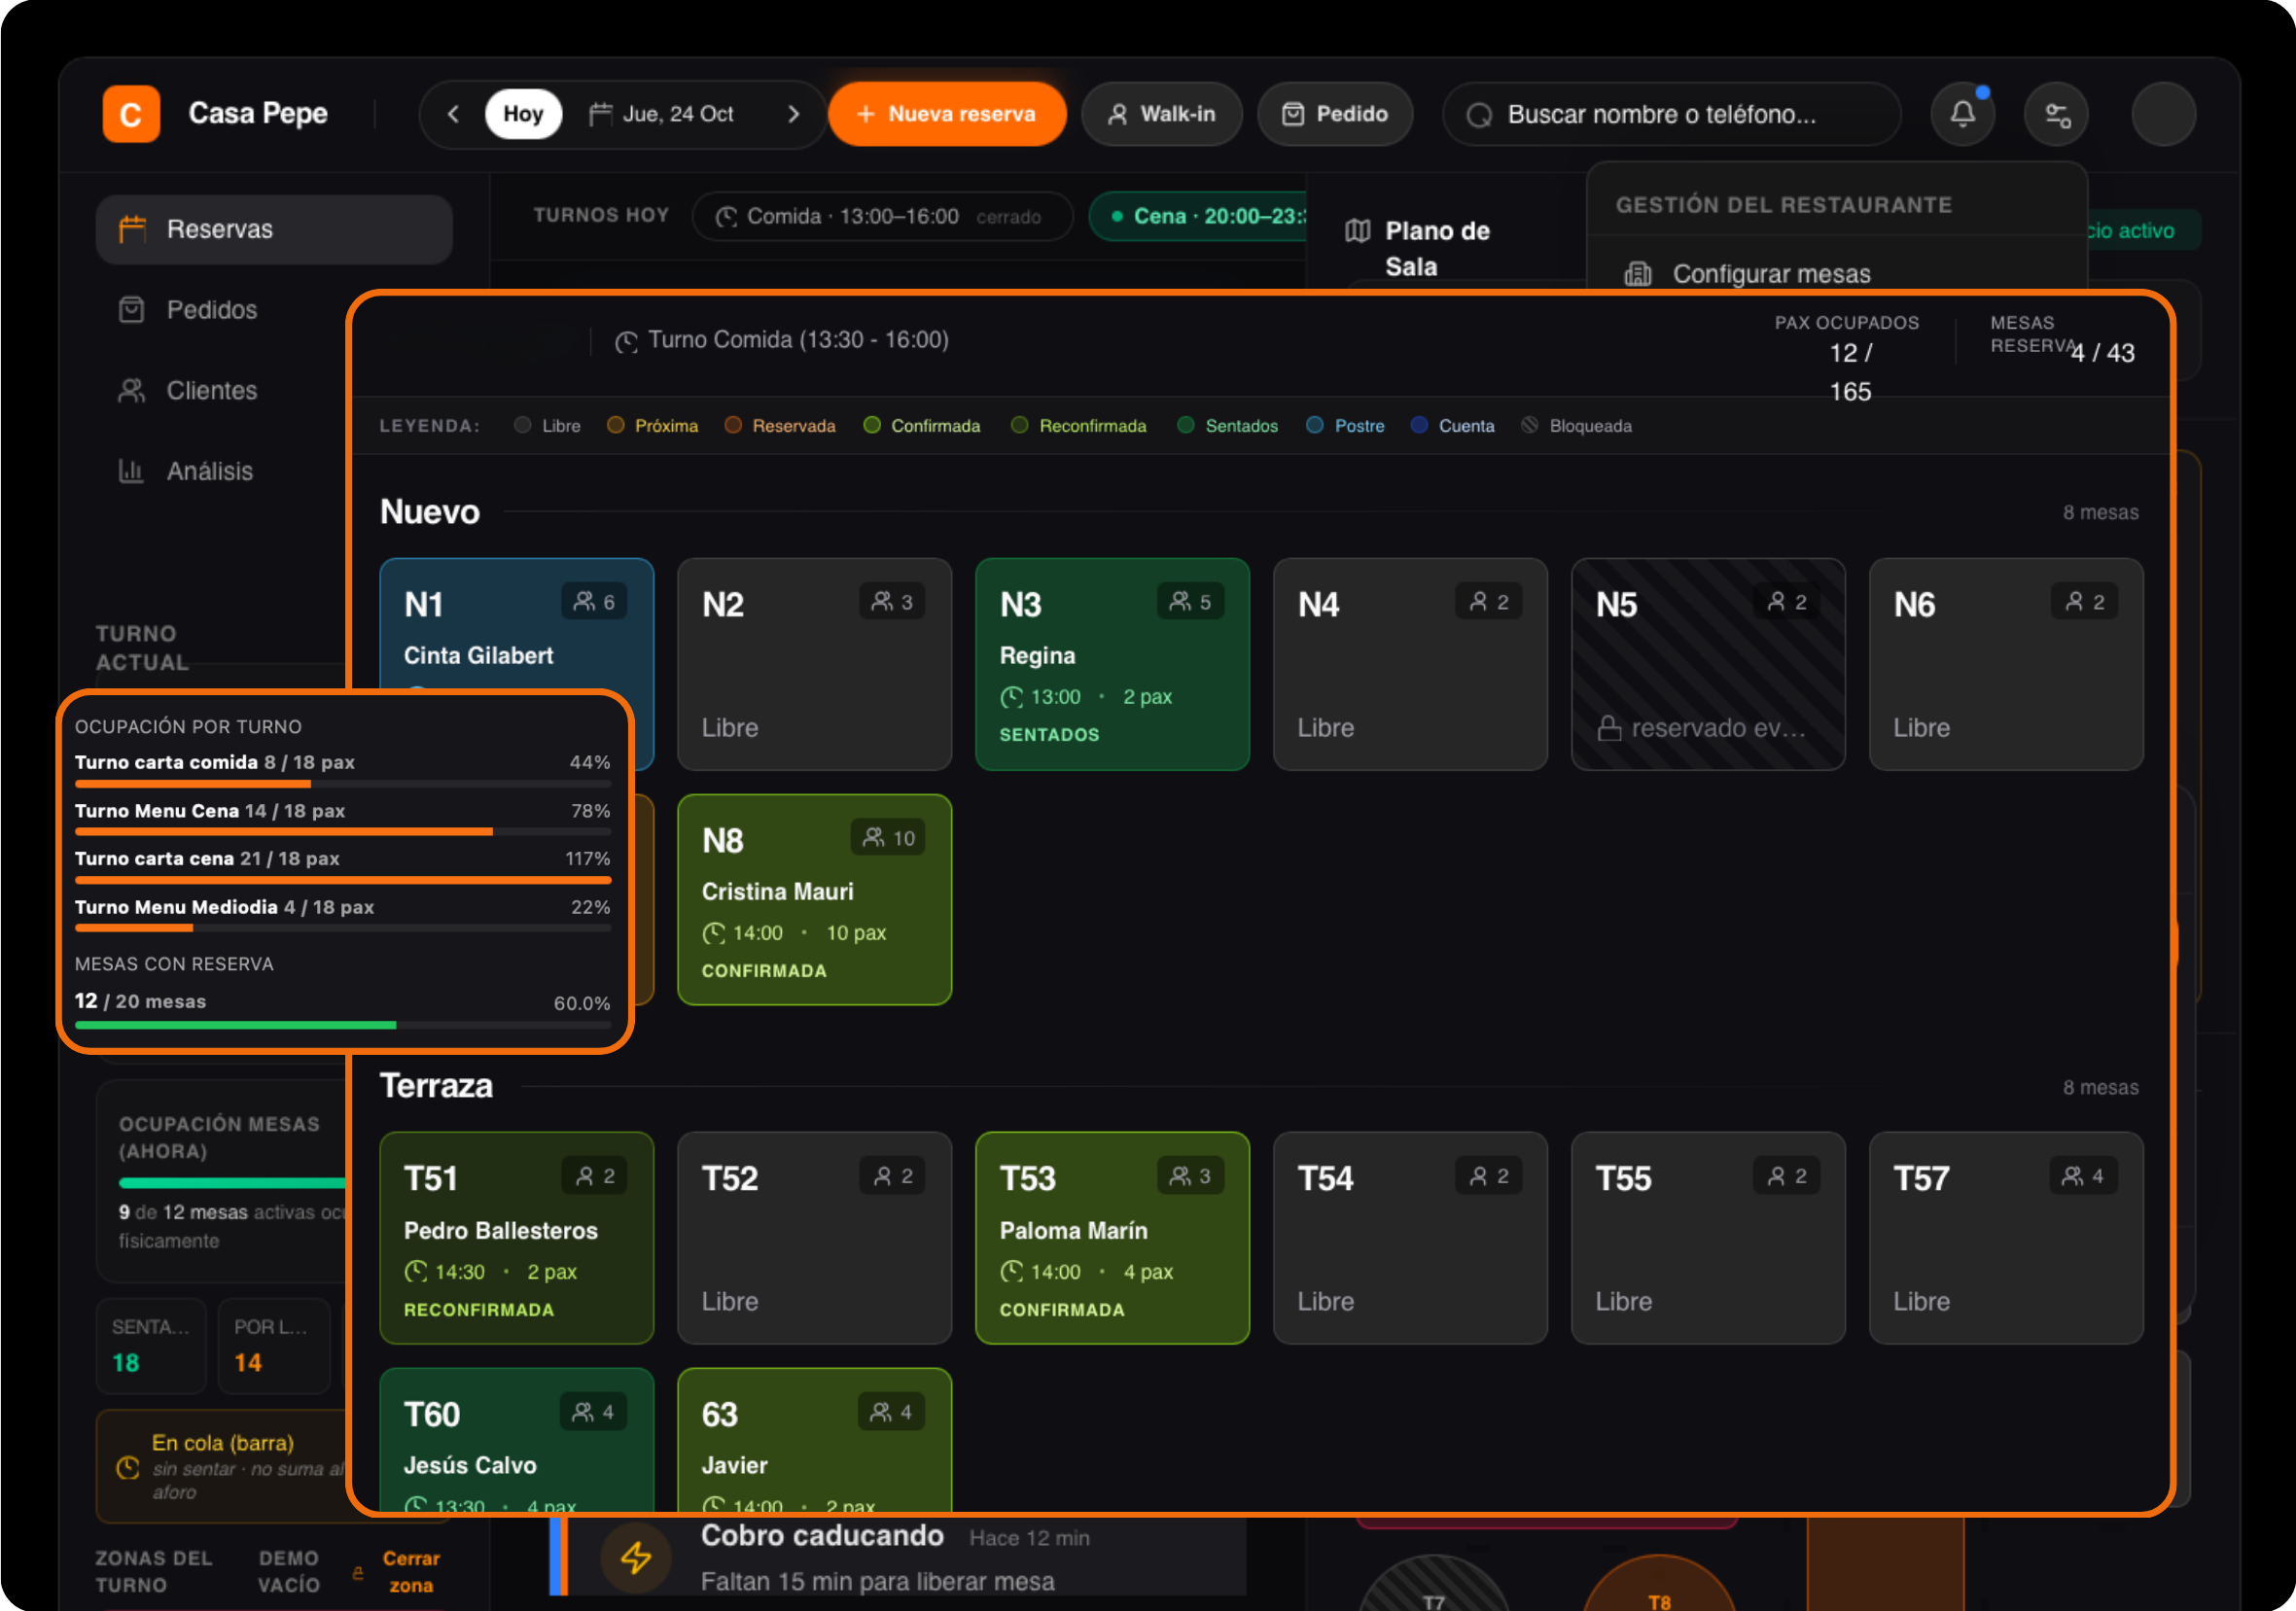The height and width of the screenshot is (1611, 2296).
Task: Select the Comida 13:00–16:00 shift pill
Action: pyautogui.click(x=882, y=217)
